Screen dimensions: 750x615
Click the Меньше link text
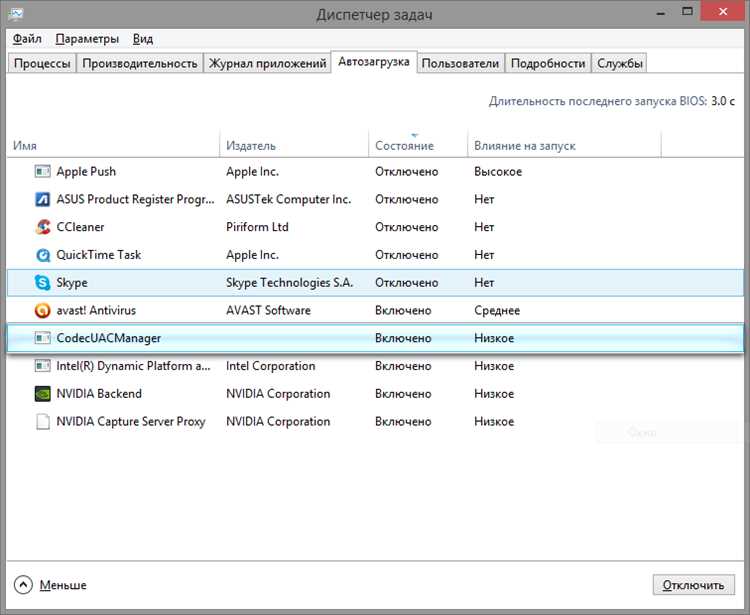pos(63,585)
